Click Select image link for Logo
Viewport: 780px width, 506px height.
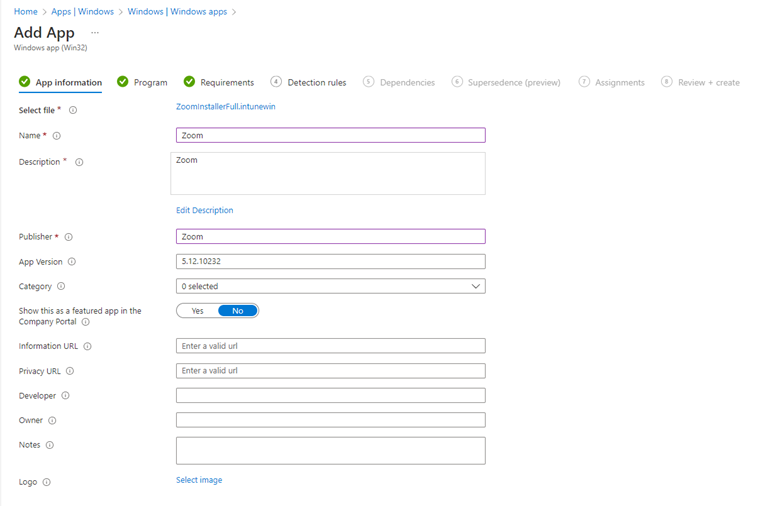(199, 480)
